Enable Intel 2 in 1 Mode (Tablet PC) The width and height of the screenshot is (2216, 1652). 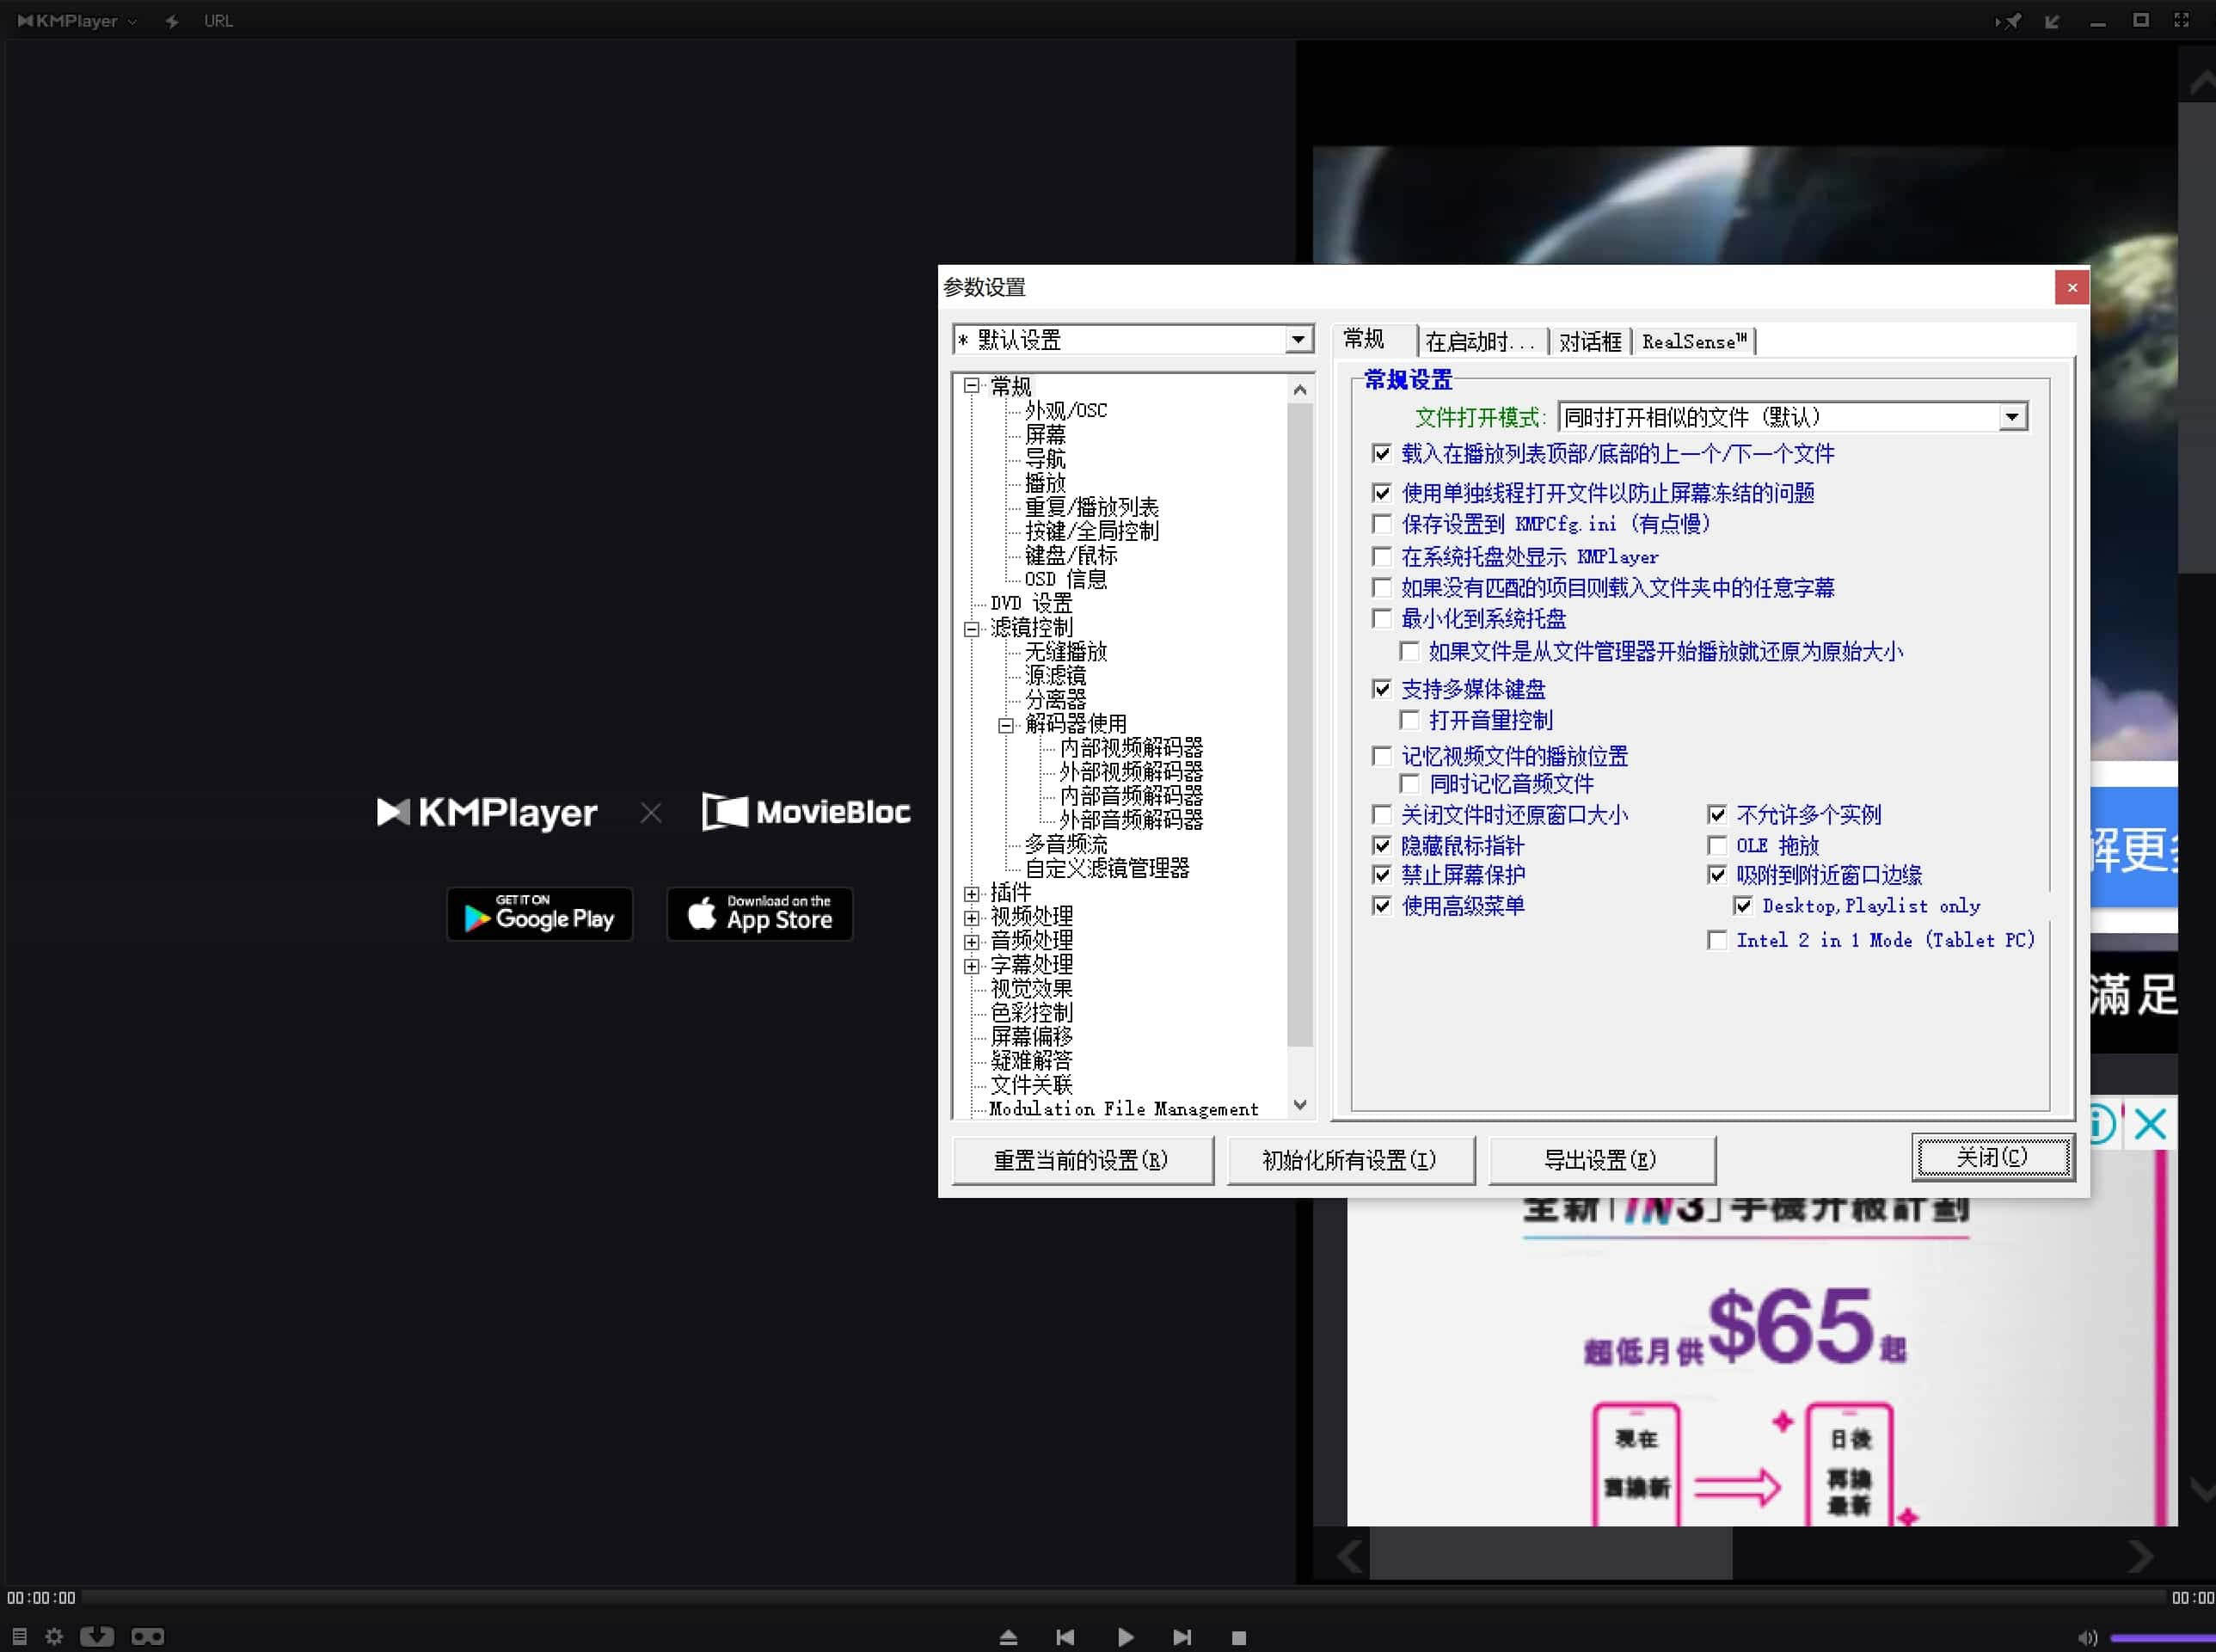coord(1717,940)
